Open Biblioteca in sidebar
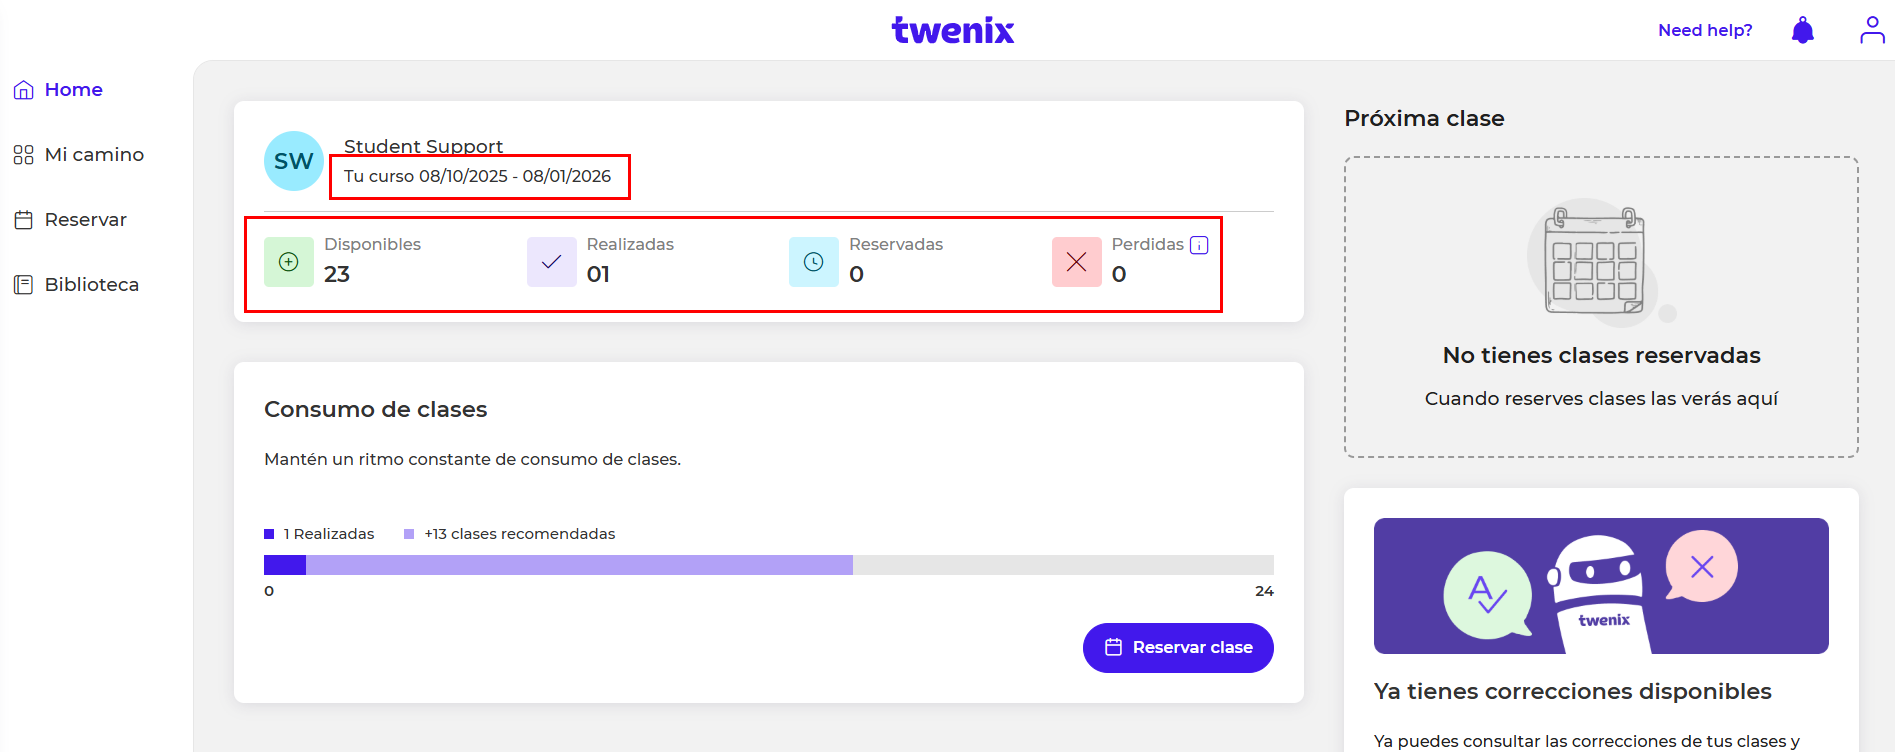This screenshot has width=1895, height=752. click(91, 285)
